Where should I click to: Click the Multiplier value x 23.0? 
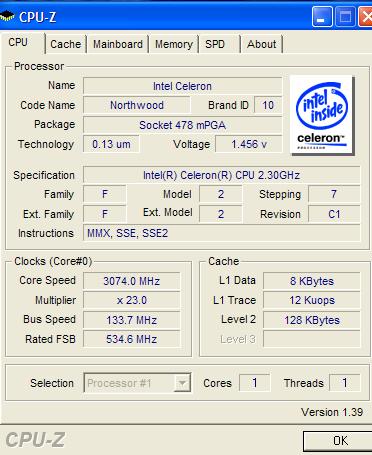tap(132, 300)
